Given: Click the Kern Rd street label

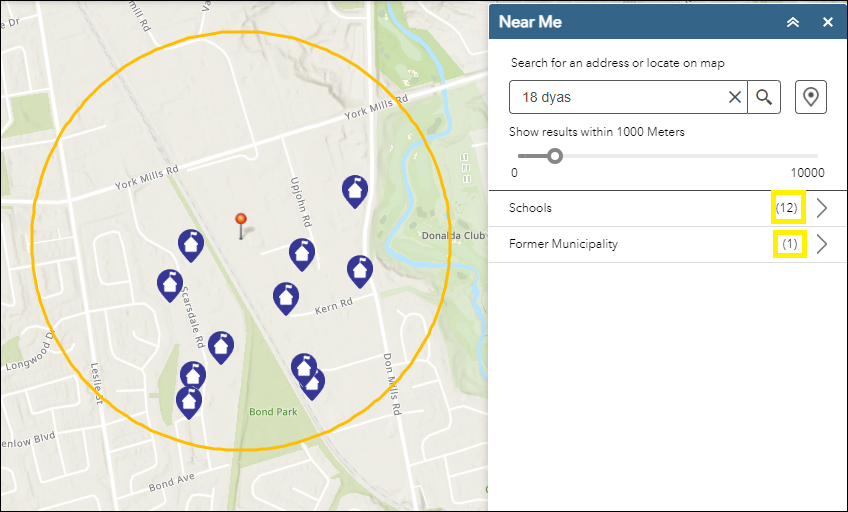Looking at the screenshot, I should (334, 306).
